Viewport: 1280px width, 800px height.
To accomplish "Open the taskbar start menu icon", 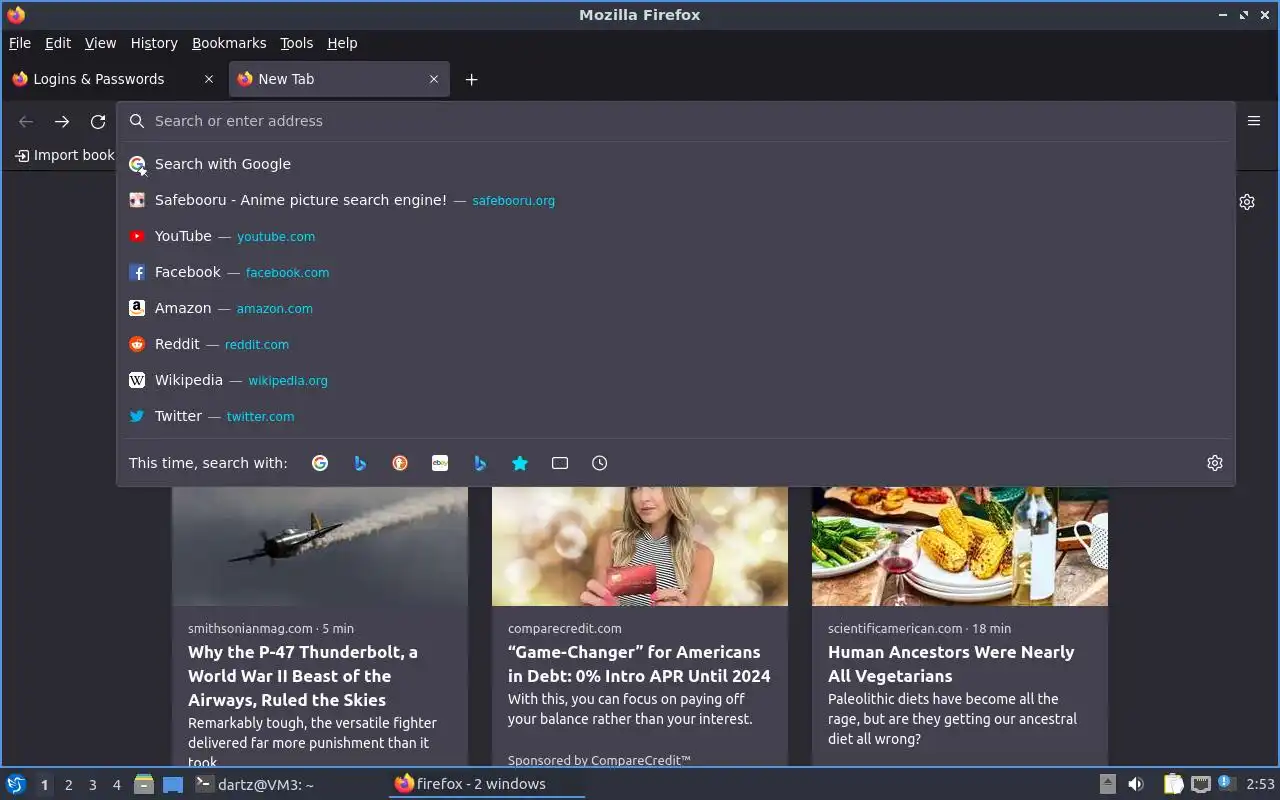I will click(x=16, y=784).
